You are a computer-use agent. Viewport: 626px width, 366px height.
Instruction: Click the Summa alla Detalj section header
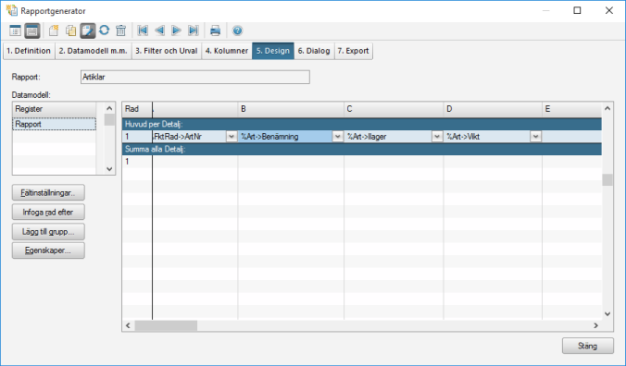362,149
